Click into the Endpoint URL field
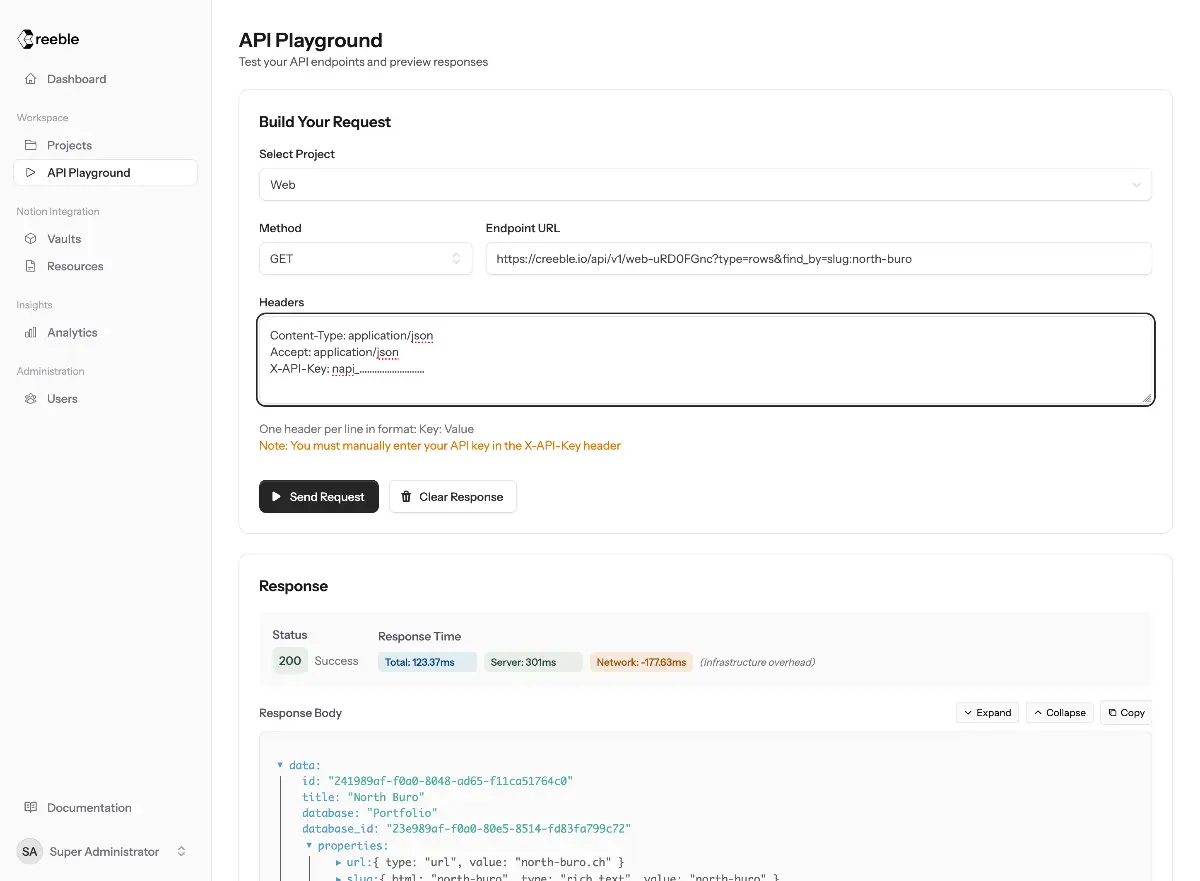The height and width of the screenshot is (881, 1200). pyautogui.click(x=818, y=259)
